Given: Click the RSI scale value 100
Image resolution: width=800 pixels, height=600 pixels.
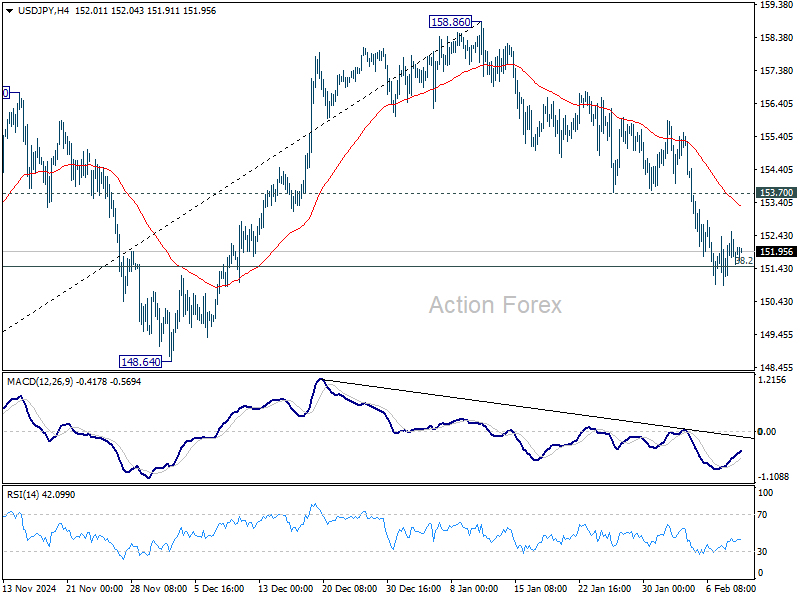Looking at the screenshot, I should coord(766,493).
